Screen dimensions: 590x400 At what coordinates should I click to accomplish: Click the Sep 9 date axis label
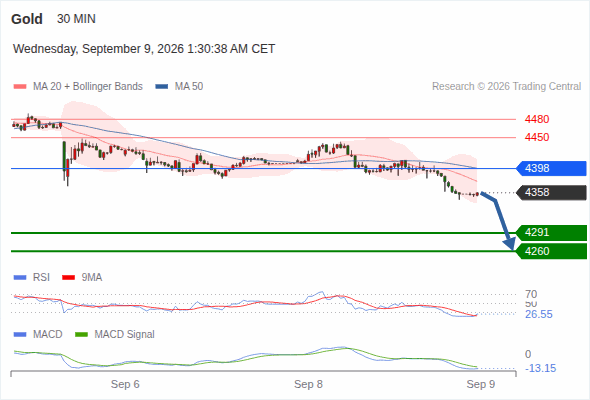481,384
